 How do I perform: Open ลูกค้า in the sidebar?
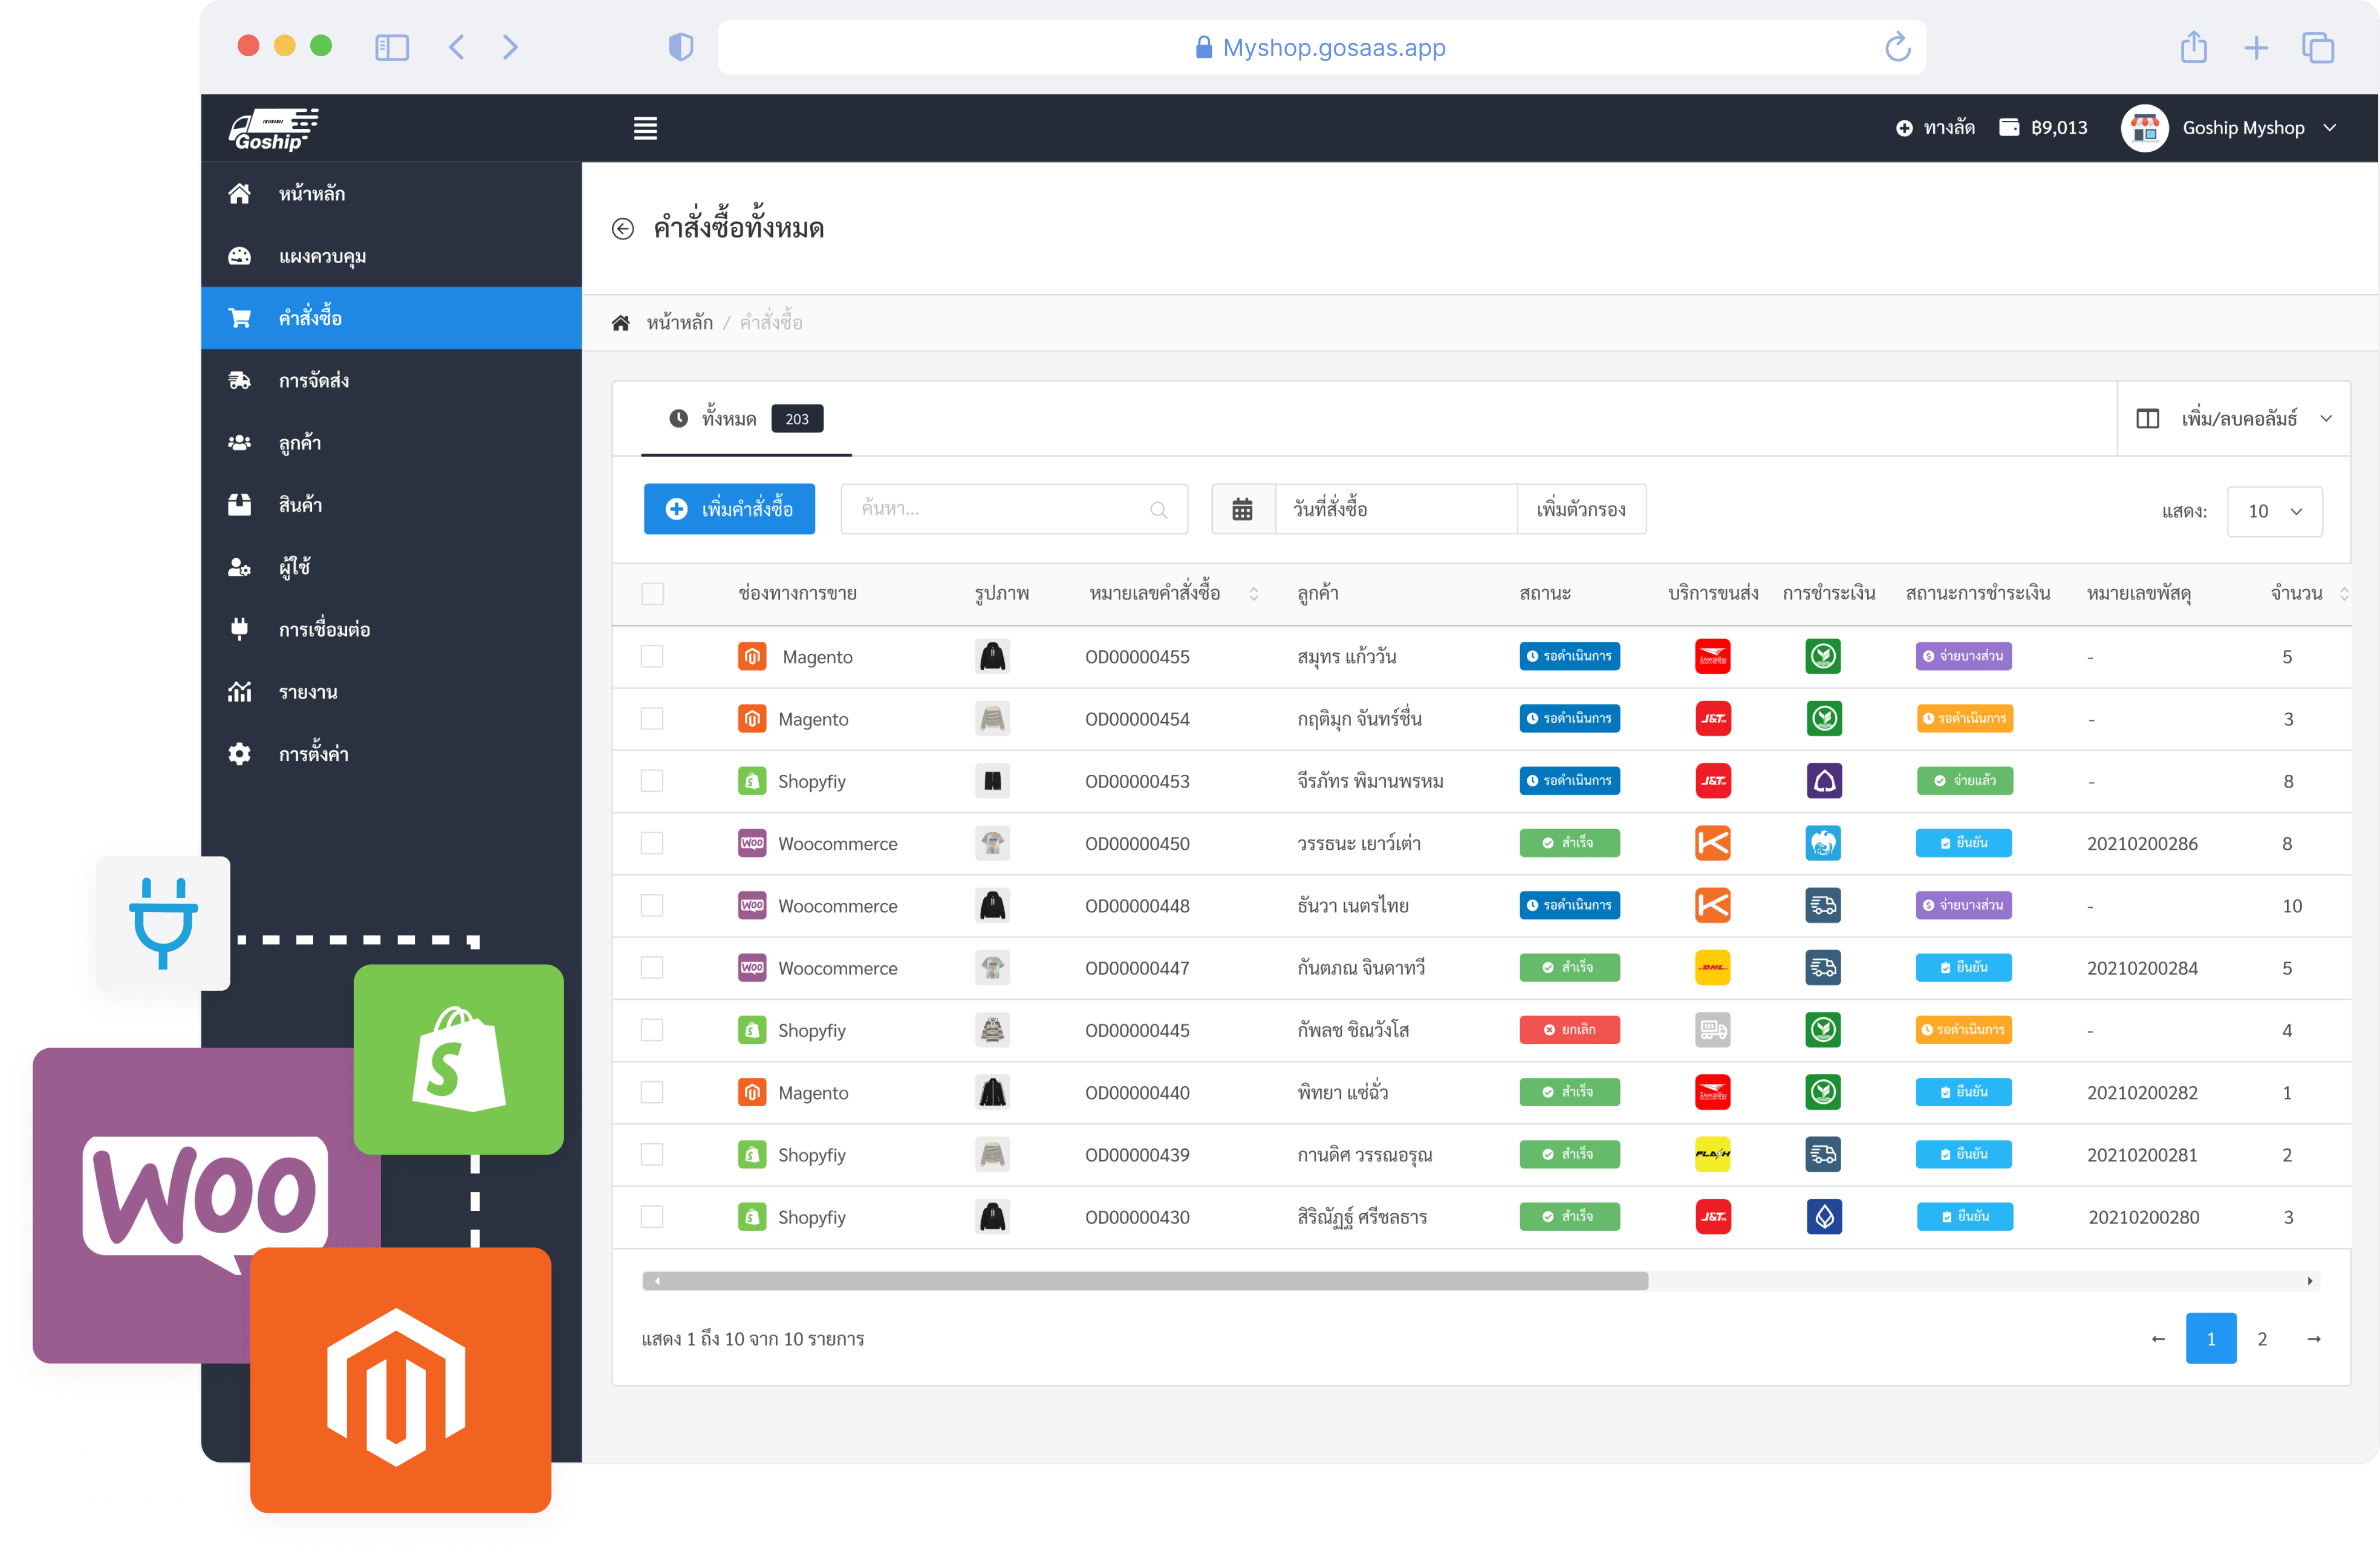[x=391, y=443]
